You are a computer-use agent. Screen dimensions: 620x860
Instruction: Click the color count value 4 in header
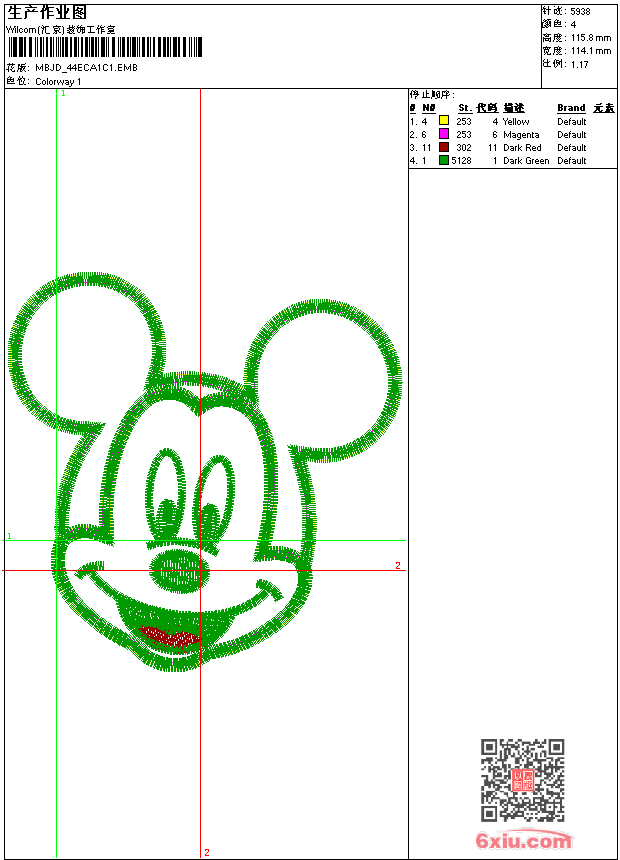pyautogui.click(x=573, y=25)
